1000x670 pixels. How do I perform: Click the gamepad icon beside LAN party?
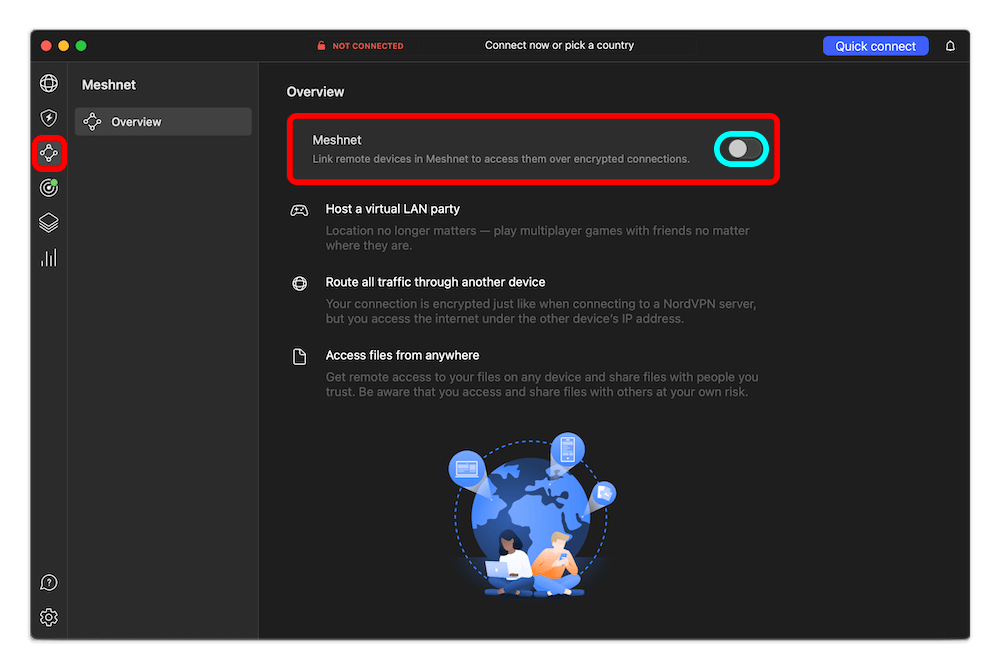tap(299, 210)
